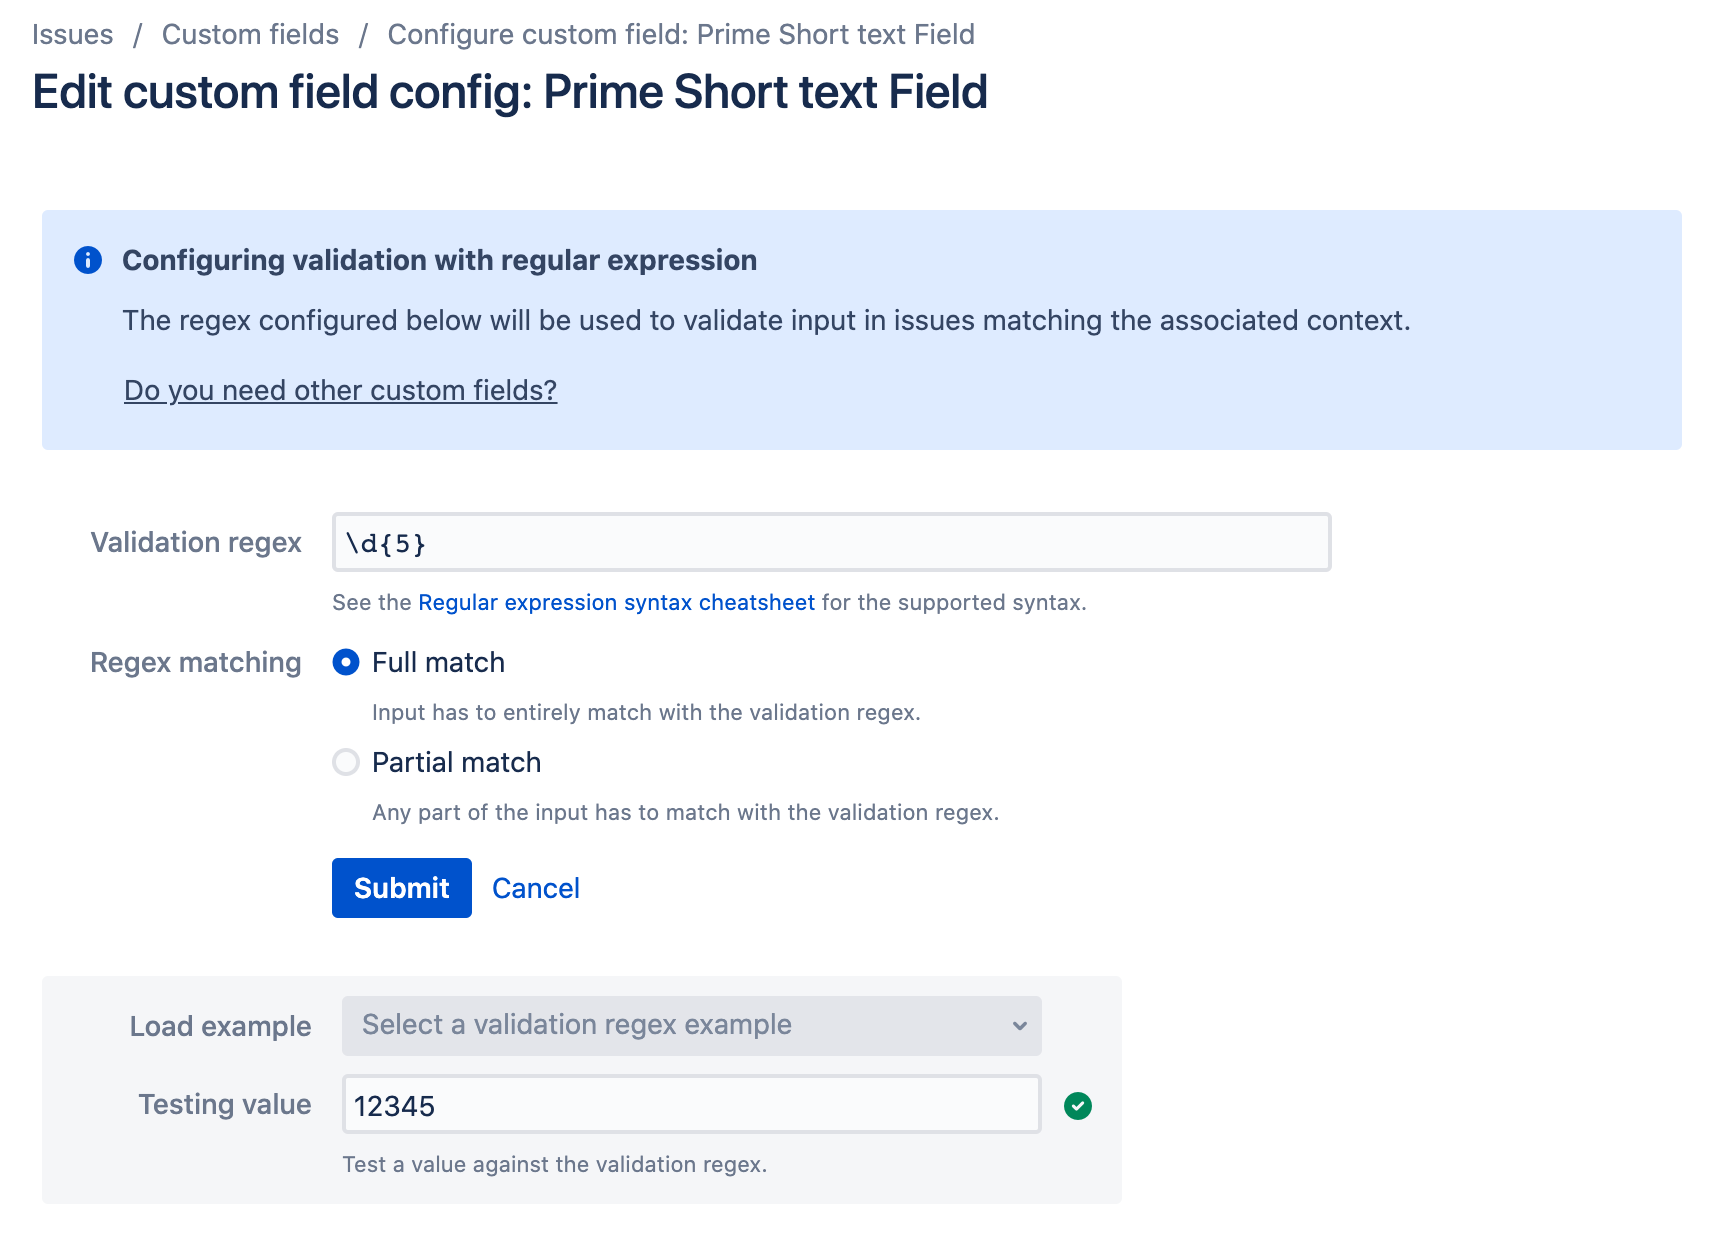Screen dimensions: 1710x1236
Task: Select the Partial match radio button
Action: tap(345, 762)
